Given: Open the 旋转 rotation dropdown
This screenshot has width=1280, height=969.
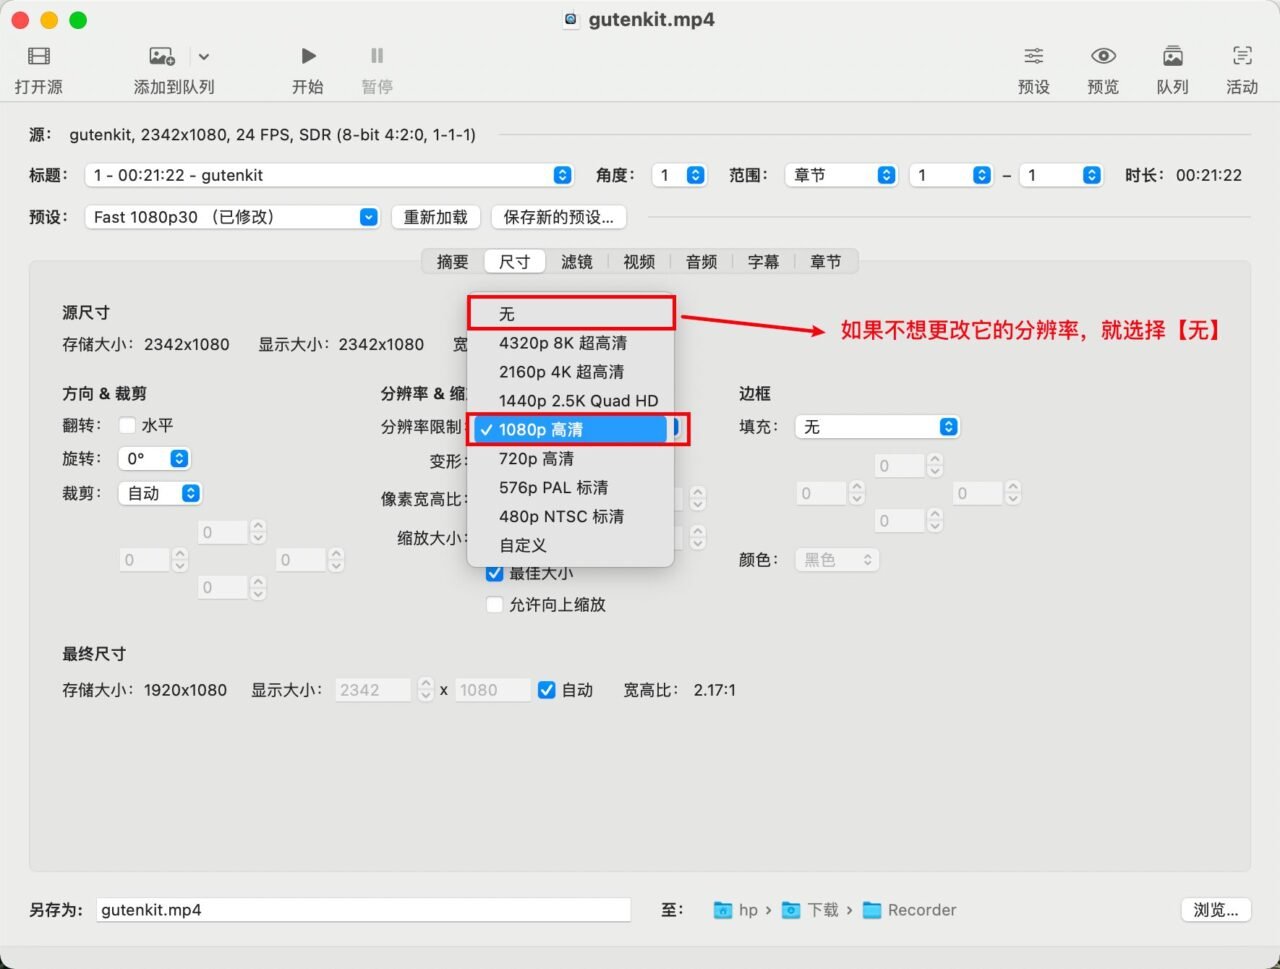Looking at the screenshot, I should (154, 459).
